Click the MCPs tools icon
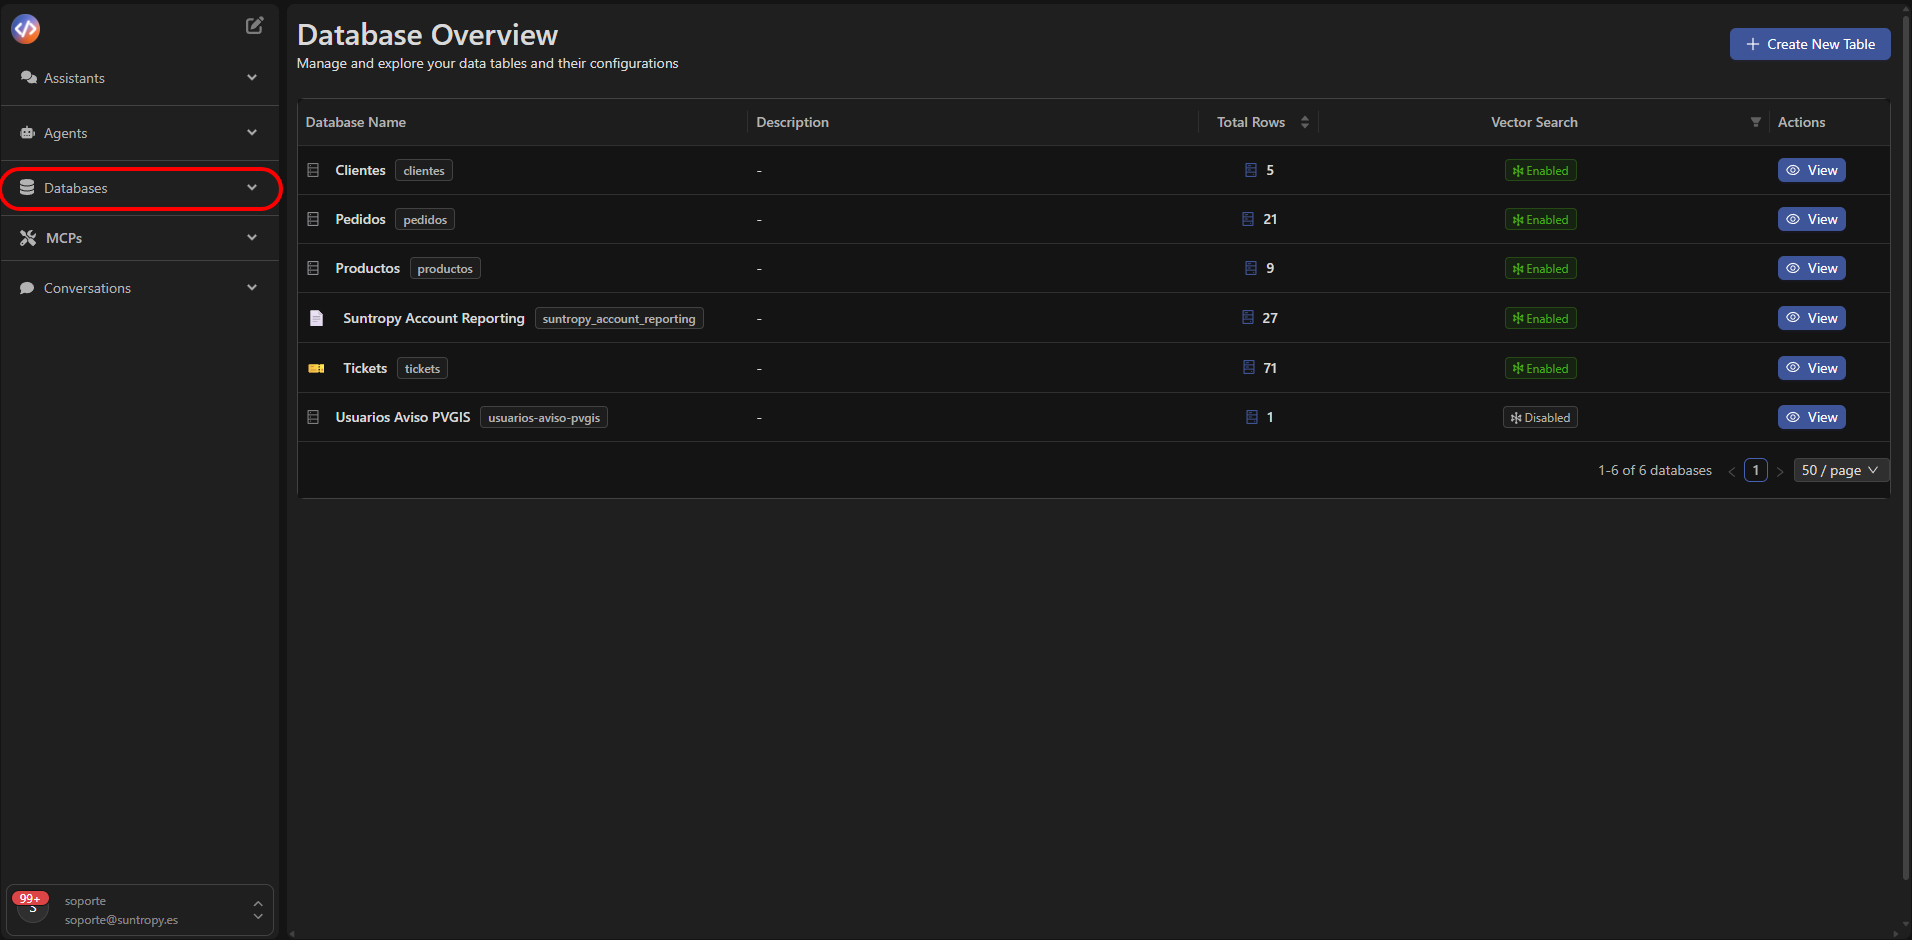The image size is (1912, 940). [28, 238]
